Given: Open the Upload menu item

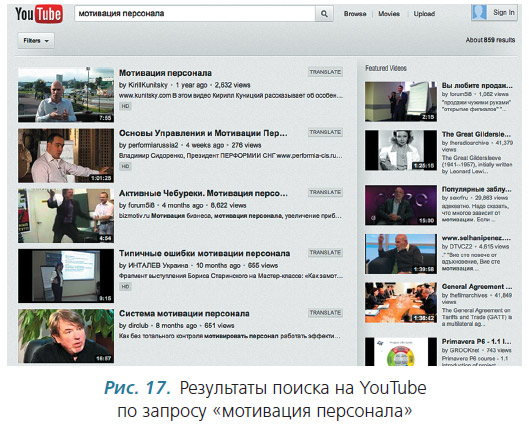Looking at the screenshot, I should pos(424,14).
